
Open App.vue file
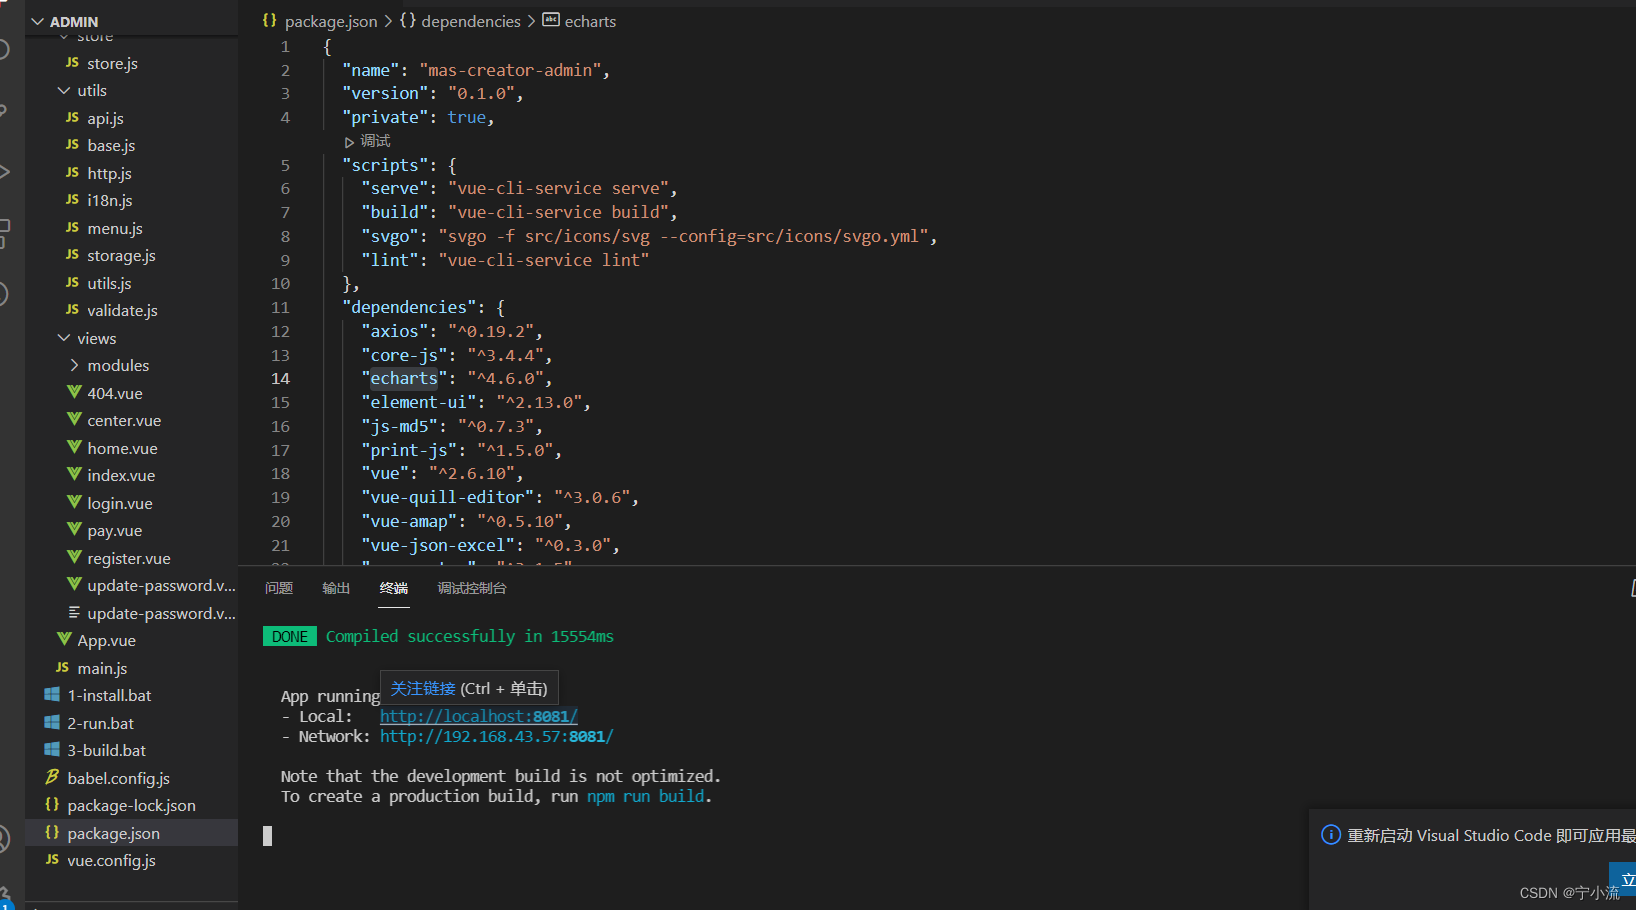(x=106, y=640)
